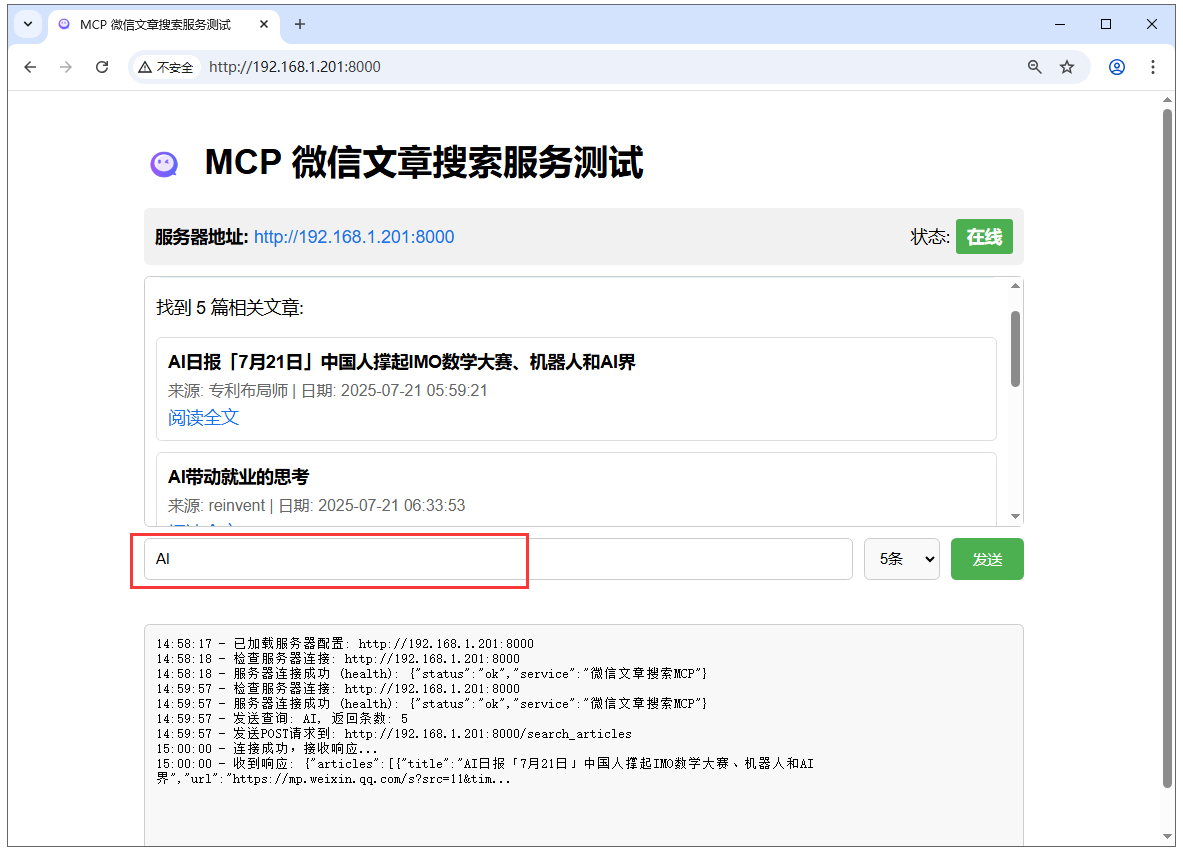The height and width of the screenshot is (854, 1183).
Task: Click the zoom magnifier icon in address bar
Action: click(x=1034, y=67)
